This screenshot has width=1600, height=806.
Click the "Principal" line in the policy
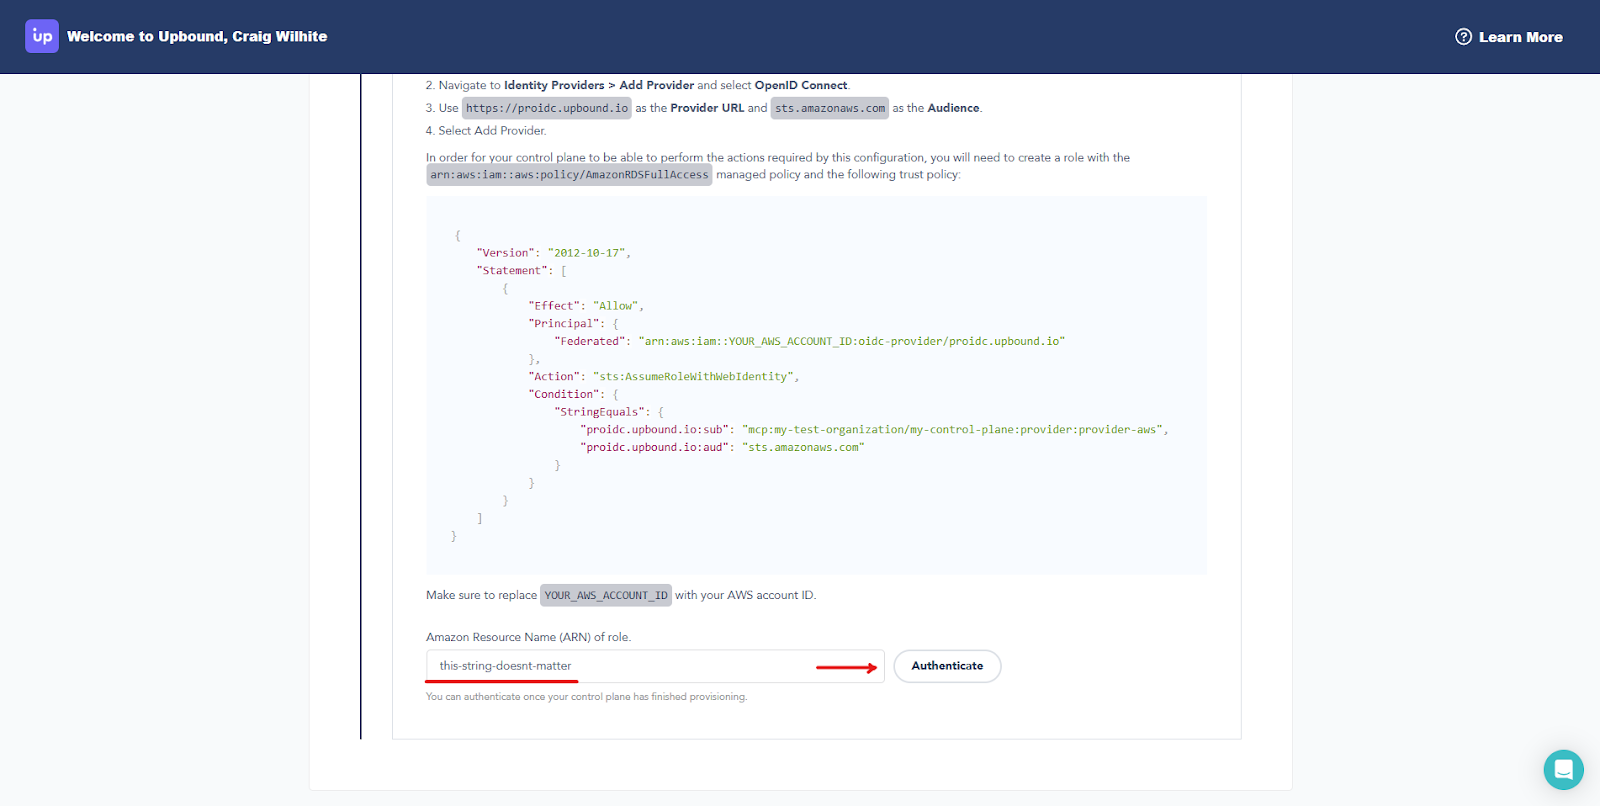[573, 324]
